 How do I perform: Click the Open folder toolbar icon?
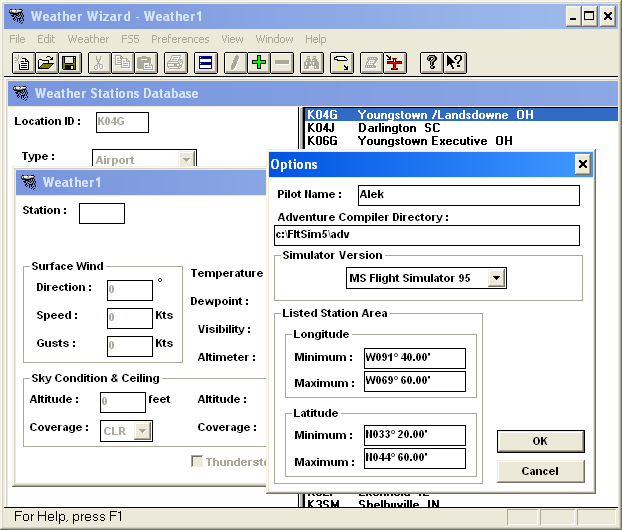[46, 63]
